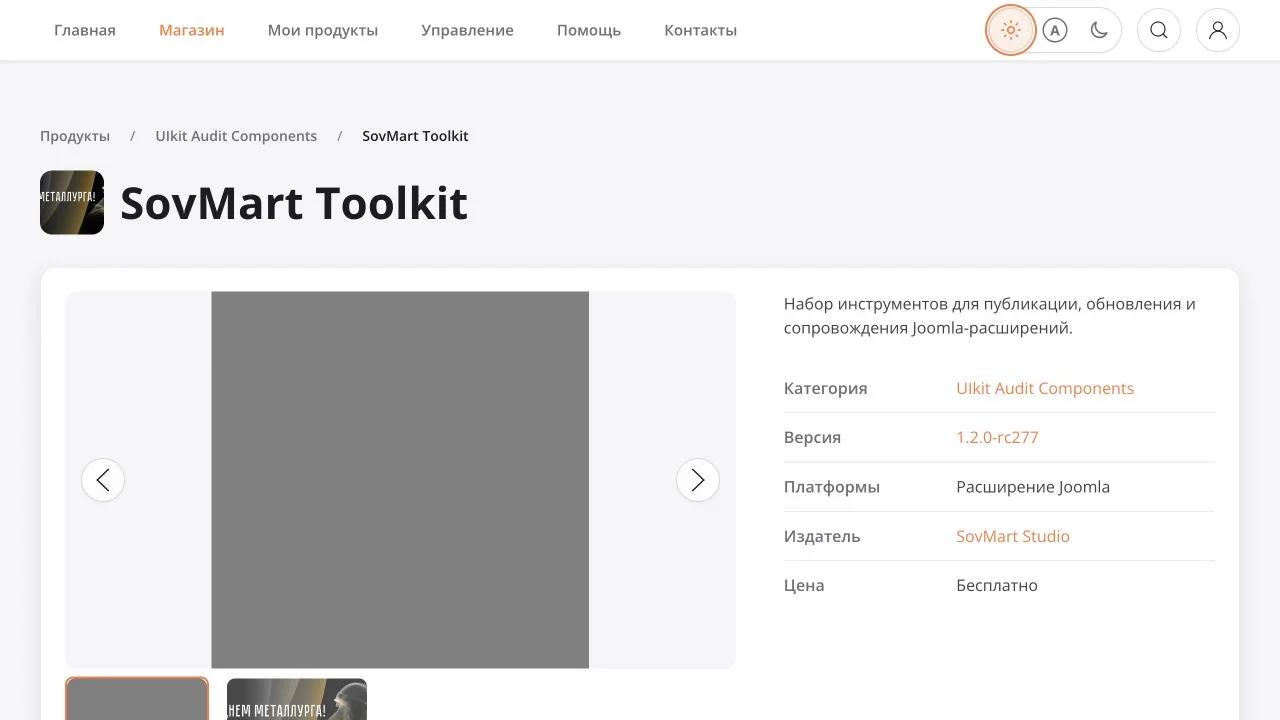Select the first gray gallery thumbnail
1280x720 pixels.
(137, 699)
